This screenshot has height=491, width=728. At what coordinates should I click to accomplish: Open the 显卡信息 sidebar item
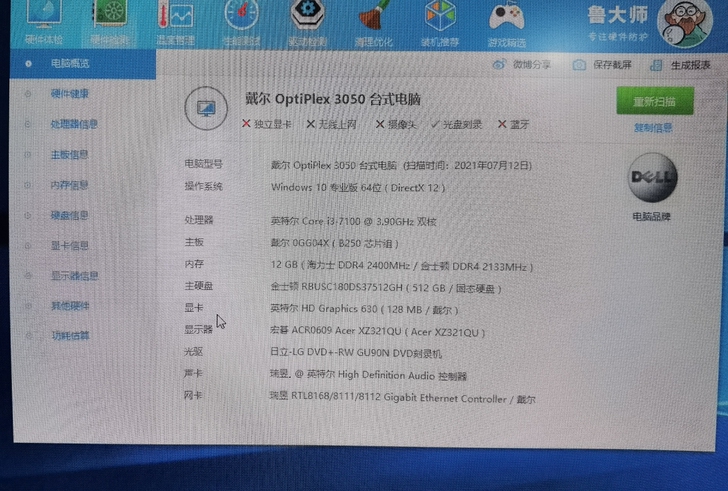click(70, 246)
